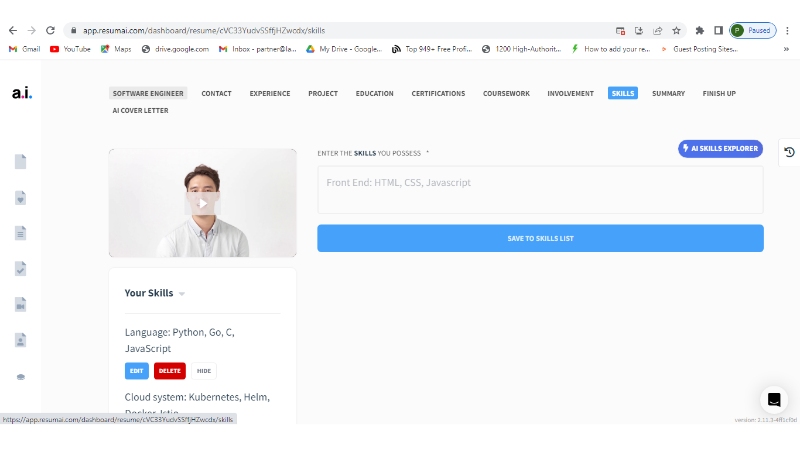This screenshot has height=449, width=800.
Task: Open the Chrome three-dot menu
Action: point(787,30)
